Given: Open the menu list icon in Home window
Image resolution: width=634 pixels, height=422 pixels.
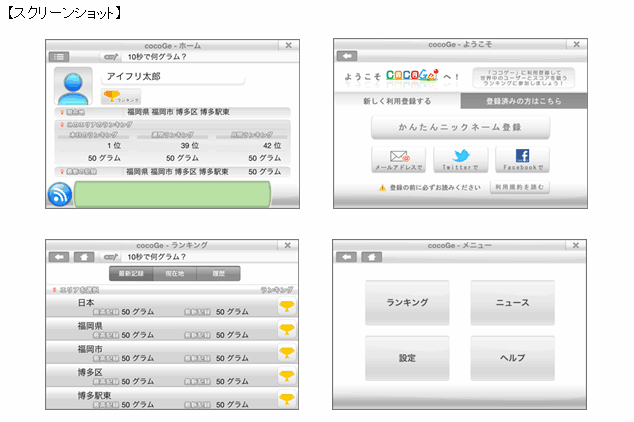Looking at the screenshot, I should click(59, 57).
